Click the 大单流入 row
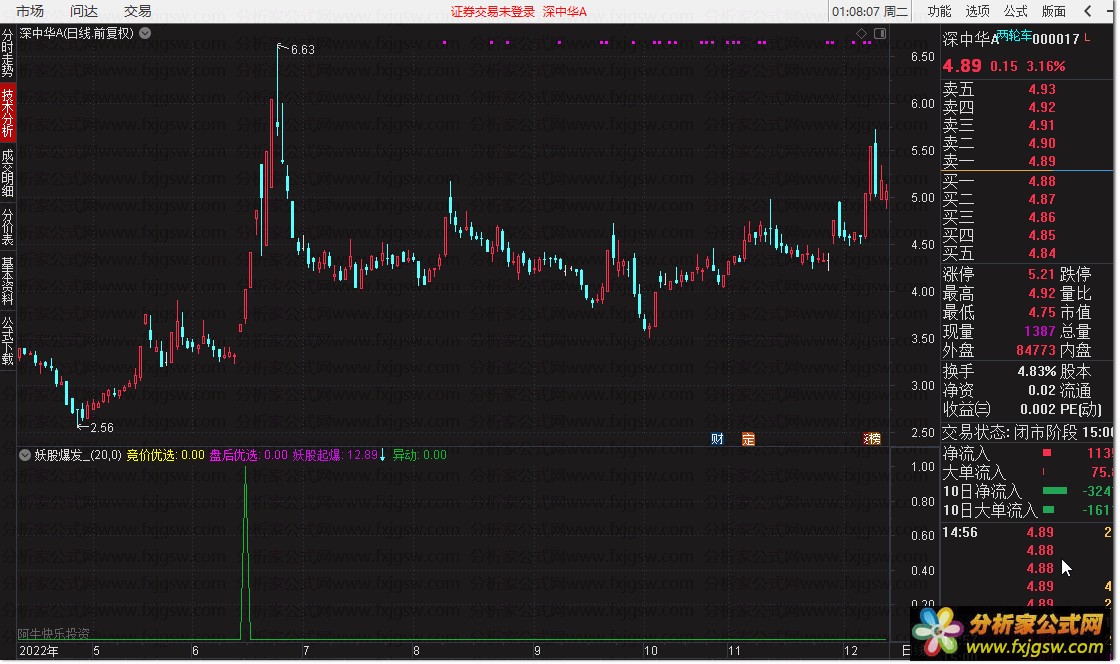This screenshot has width=1120, height=664. (x=1027, y=472)
